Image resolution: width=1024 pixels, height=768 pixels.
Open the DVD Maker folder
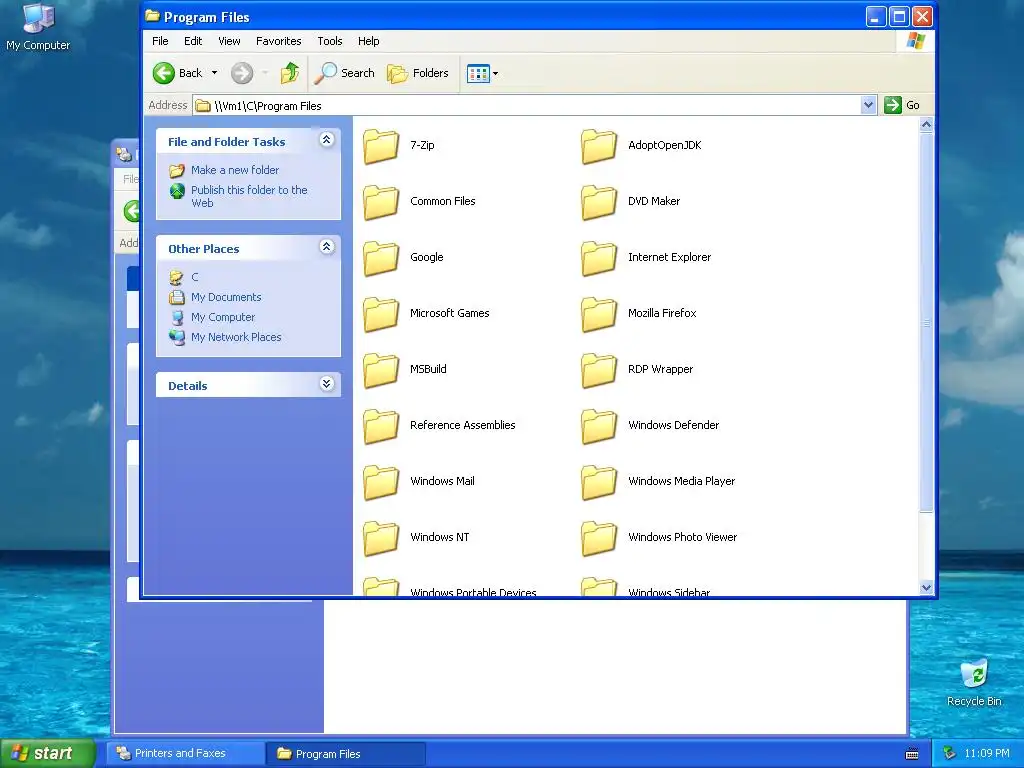tap(631, 201)
